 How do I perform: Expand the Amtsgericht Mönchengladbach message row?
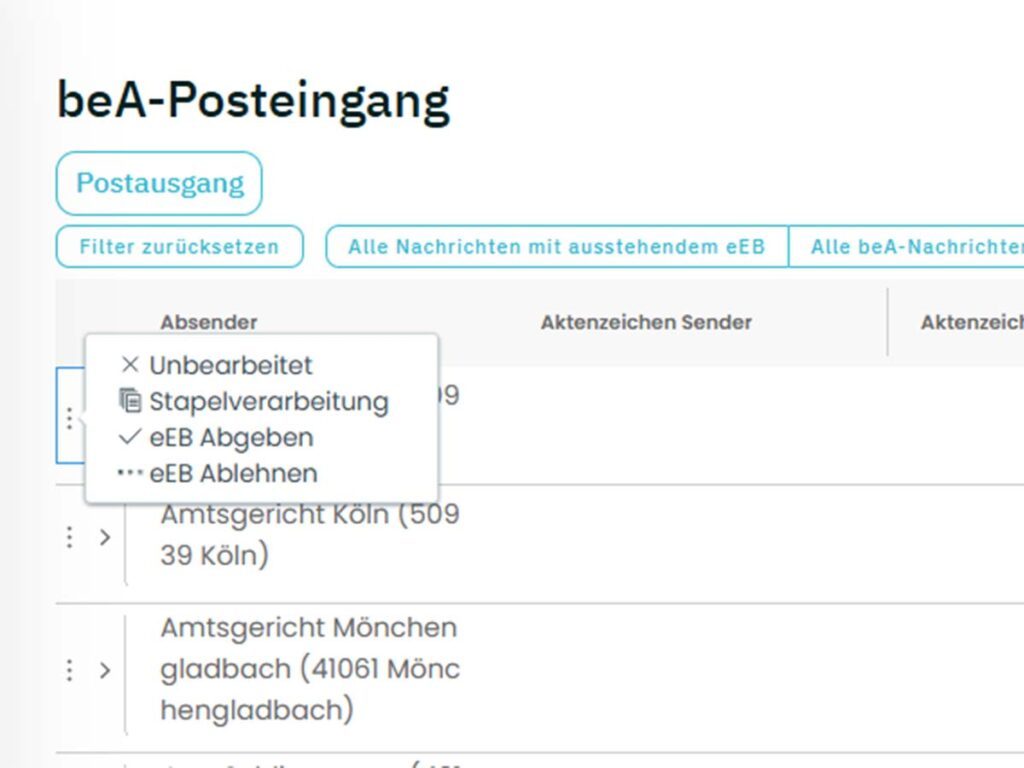click(x=106, y=670)
